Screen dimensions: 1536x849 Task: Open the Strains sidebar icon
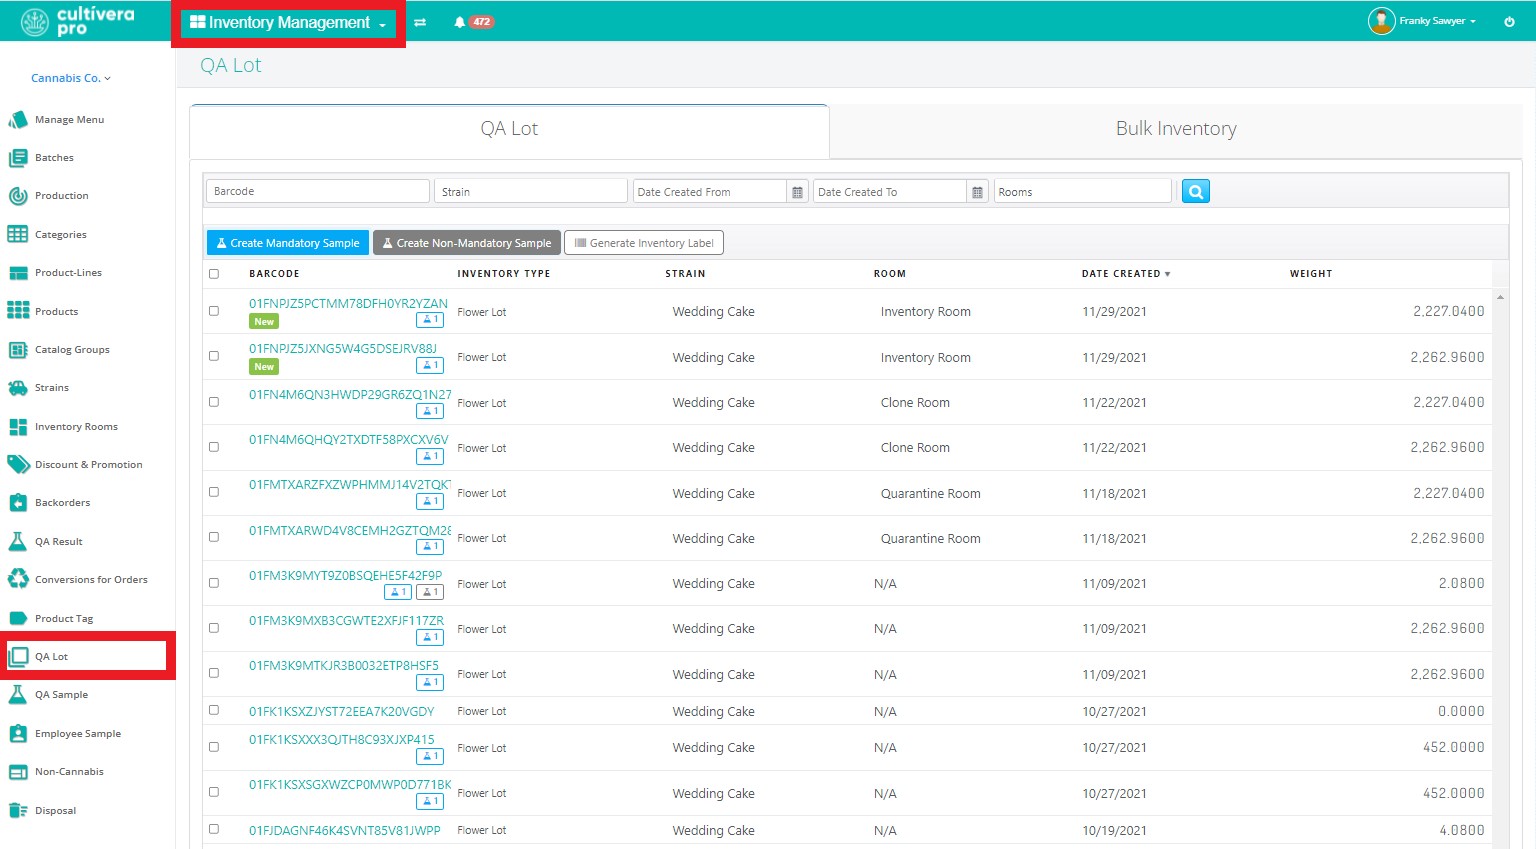click(18, 388)
